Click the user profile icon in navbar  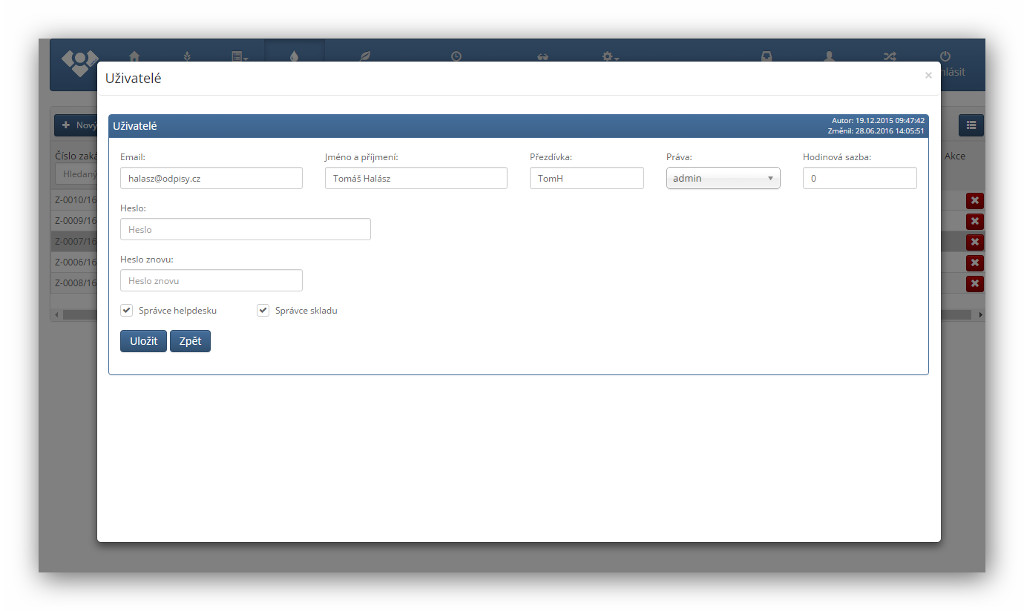[x=829, y=56]
